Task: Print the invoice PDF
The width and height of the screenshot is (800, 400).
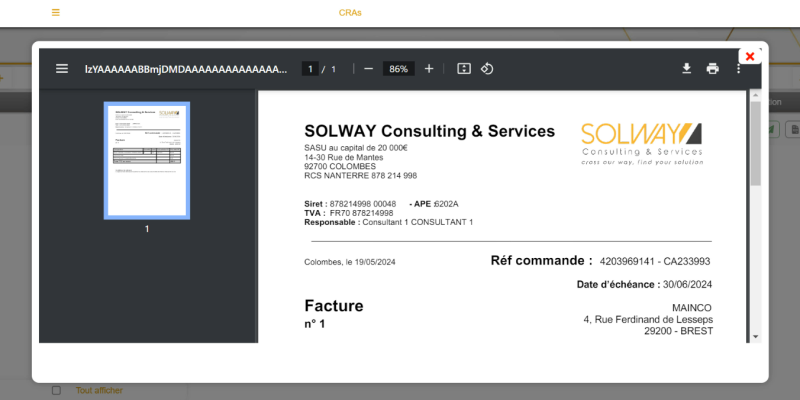Action: tap(713, 69)
